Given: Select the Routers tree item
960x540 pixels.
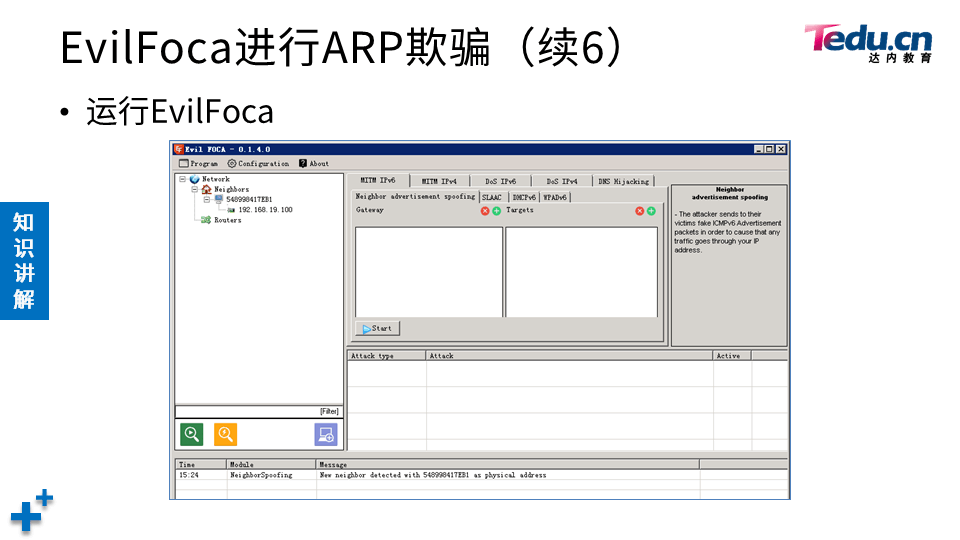Looking at the screenshot, I should (x=228, y=220).
